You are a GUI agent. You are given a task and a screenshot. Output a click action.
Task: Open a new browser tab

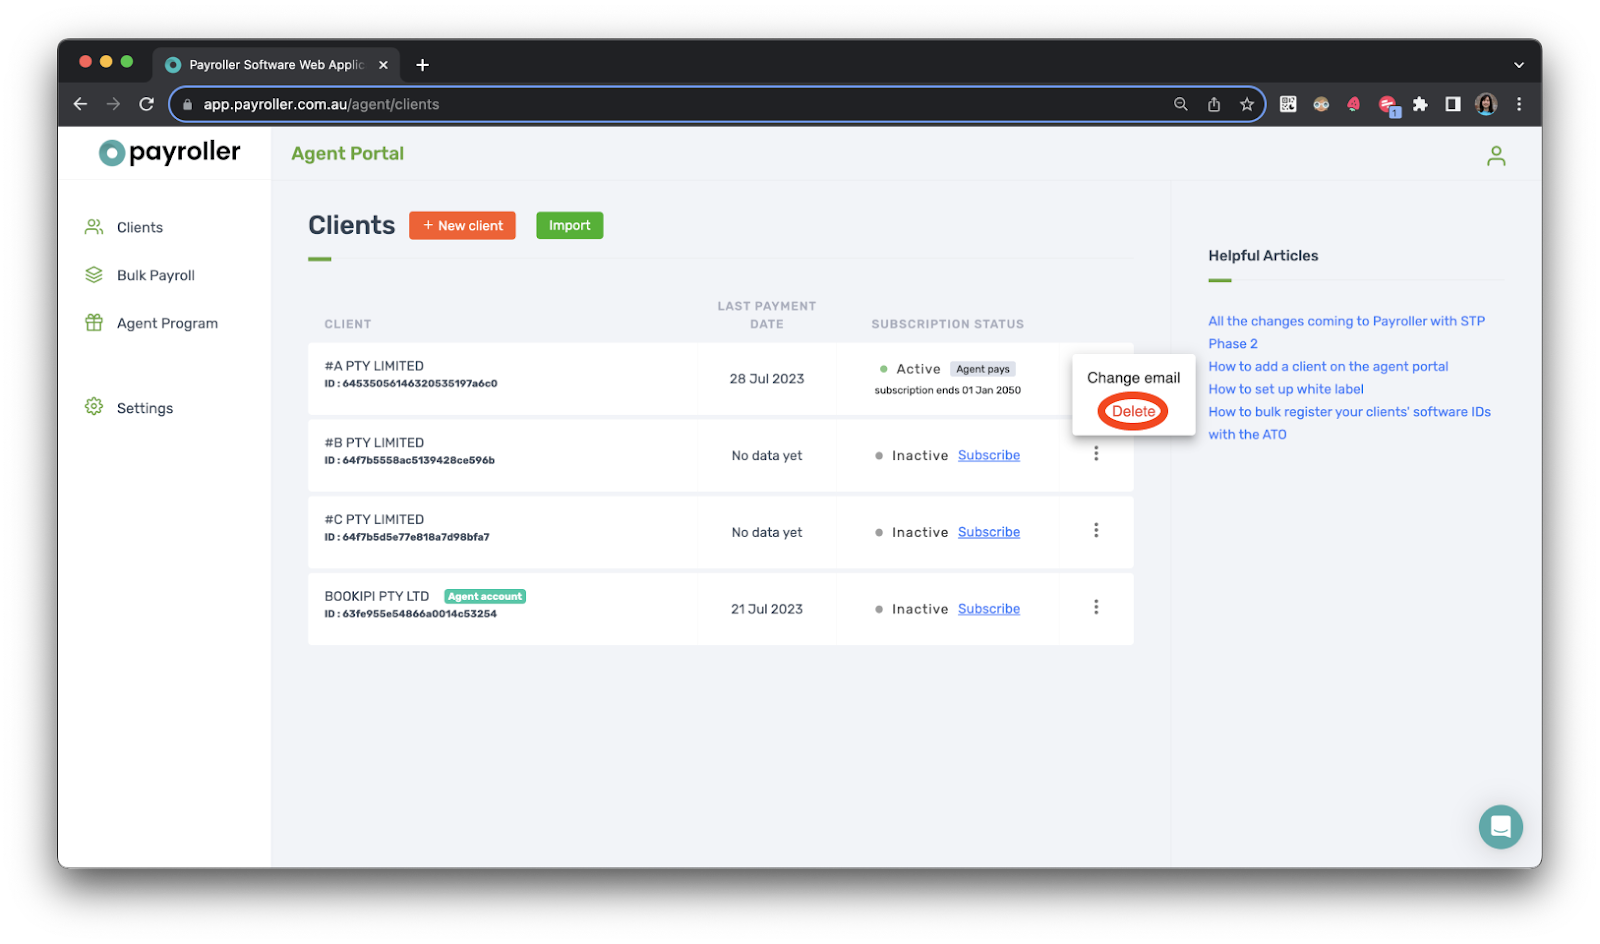pyautogui.click(x=422, y=65)
